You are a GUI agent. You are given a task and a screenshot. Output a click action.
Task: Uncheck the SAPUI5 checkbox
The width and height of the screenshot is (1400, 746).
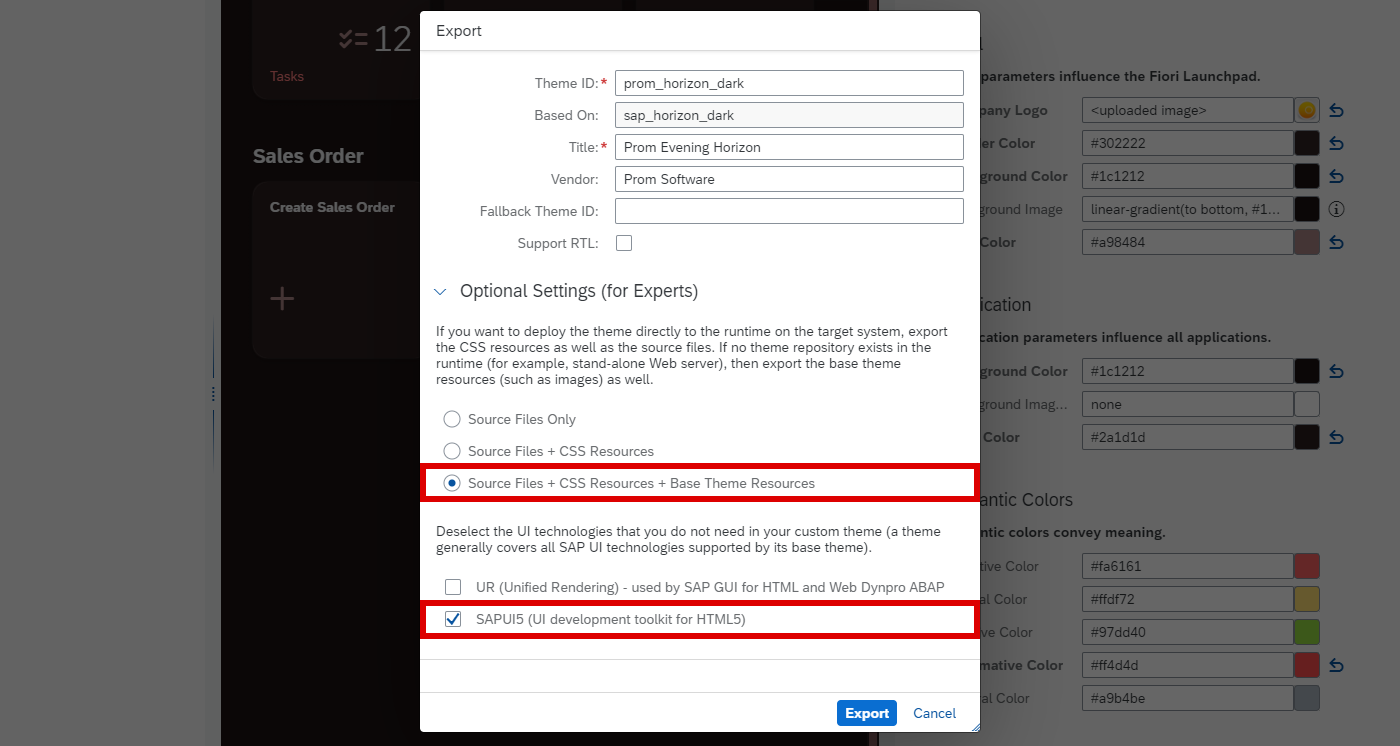[x=453, y=619]
